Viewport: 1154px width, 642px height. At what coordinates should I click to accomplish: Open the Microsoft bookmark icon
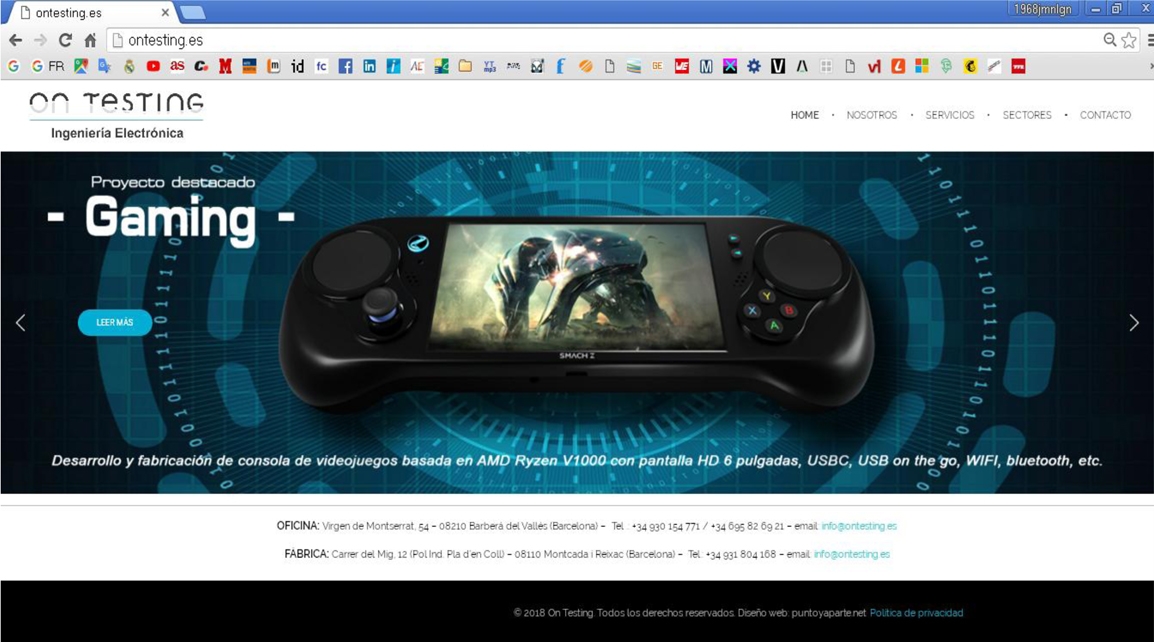tap(922, 66)
